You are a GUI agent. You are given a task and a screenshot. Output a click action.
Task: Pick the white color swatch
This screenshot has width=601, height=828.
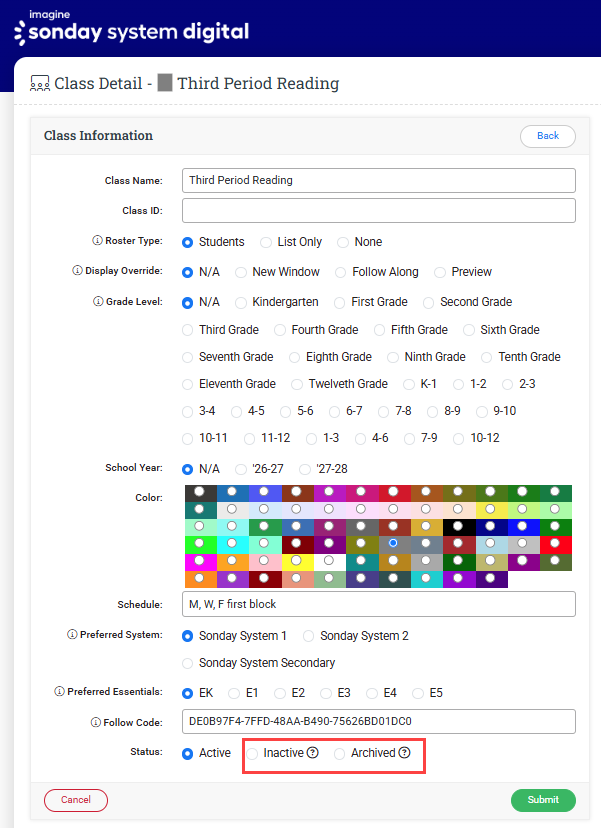[328, 560]
